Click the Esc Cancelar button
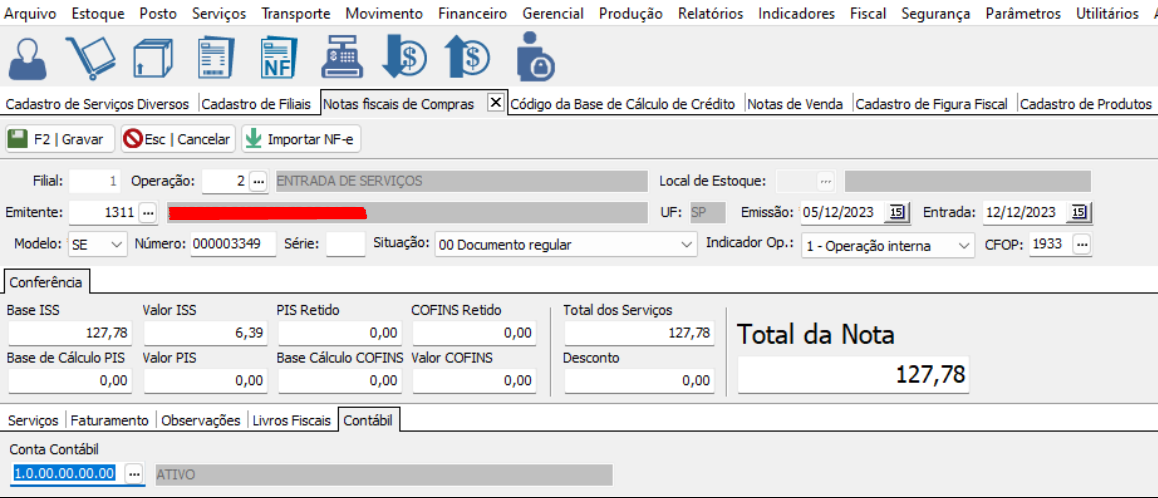The height and width of the screenshot is (498, 1158). (x=177, y=139)
